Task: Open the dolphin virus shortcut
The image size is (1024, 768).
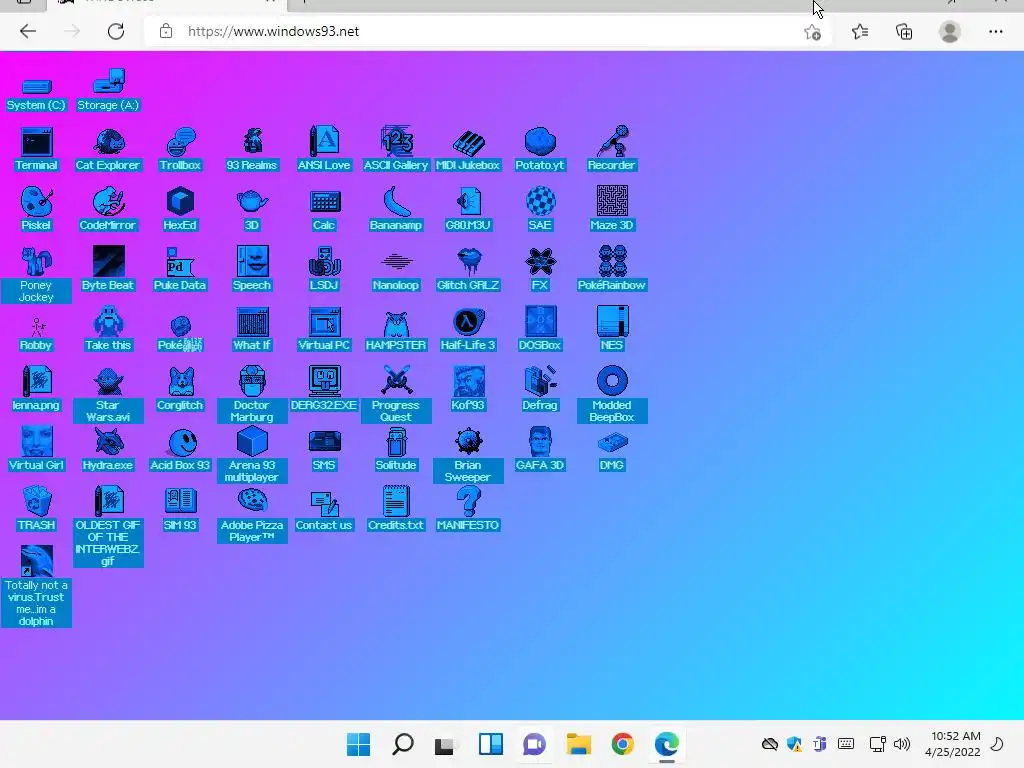Action: click(x=36, y=586)
